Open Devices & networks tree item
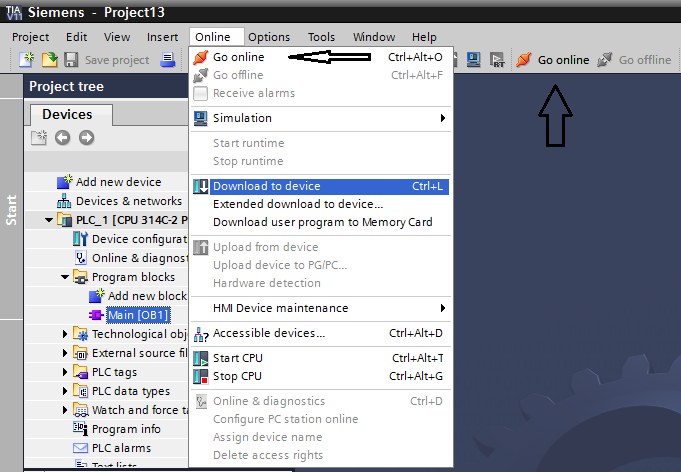This screenshot has height=472, width=681. click(x=129, y=201)
